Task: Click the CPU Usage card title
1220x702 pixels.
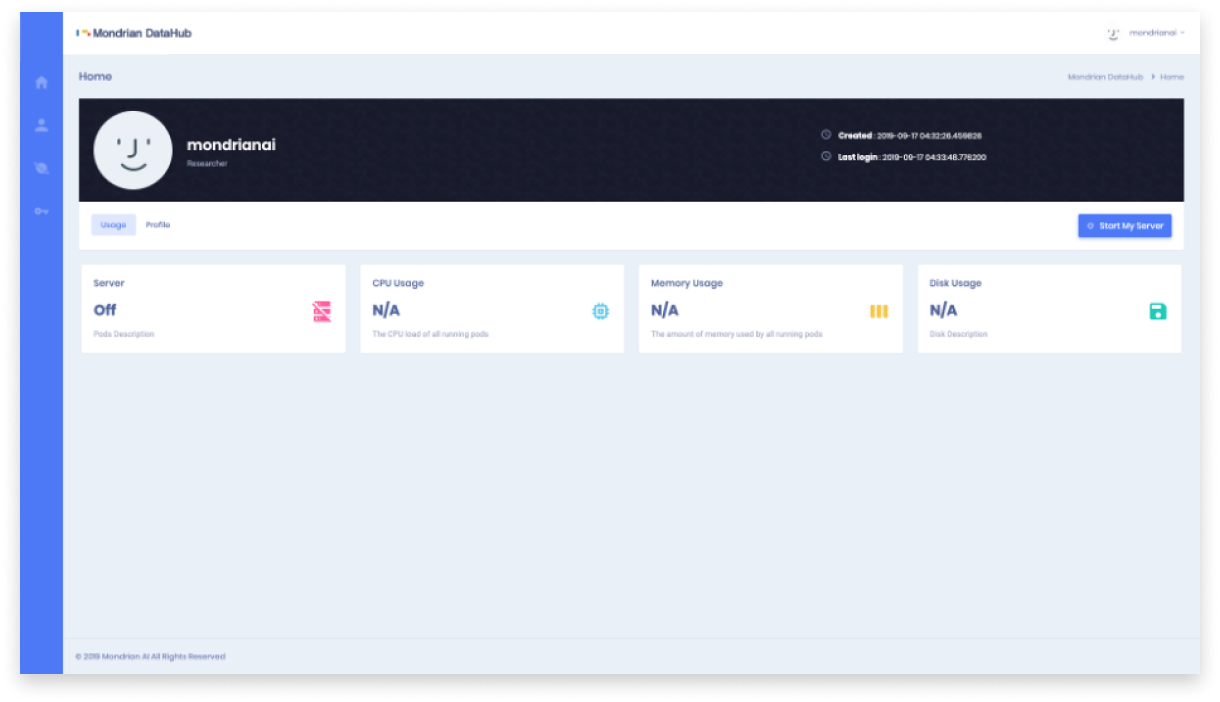Action: pyautogui.click(x=398, y=283)
